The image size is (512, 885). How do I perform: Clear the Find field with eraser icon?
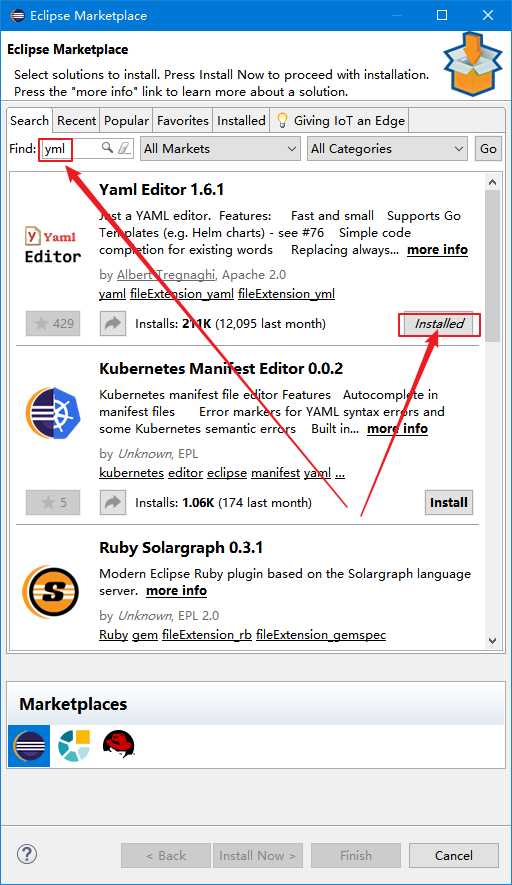pyautogui.click(x=124, y=148)
